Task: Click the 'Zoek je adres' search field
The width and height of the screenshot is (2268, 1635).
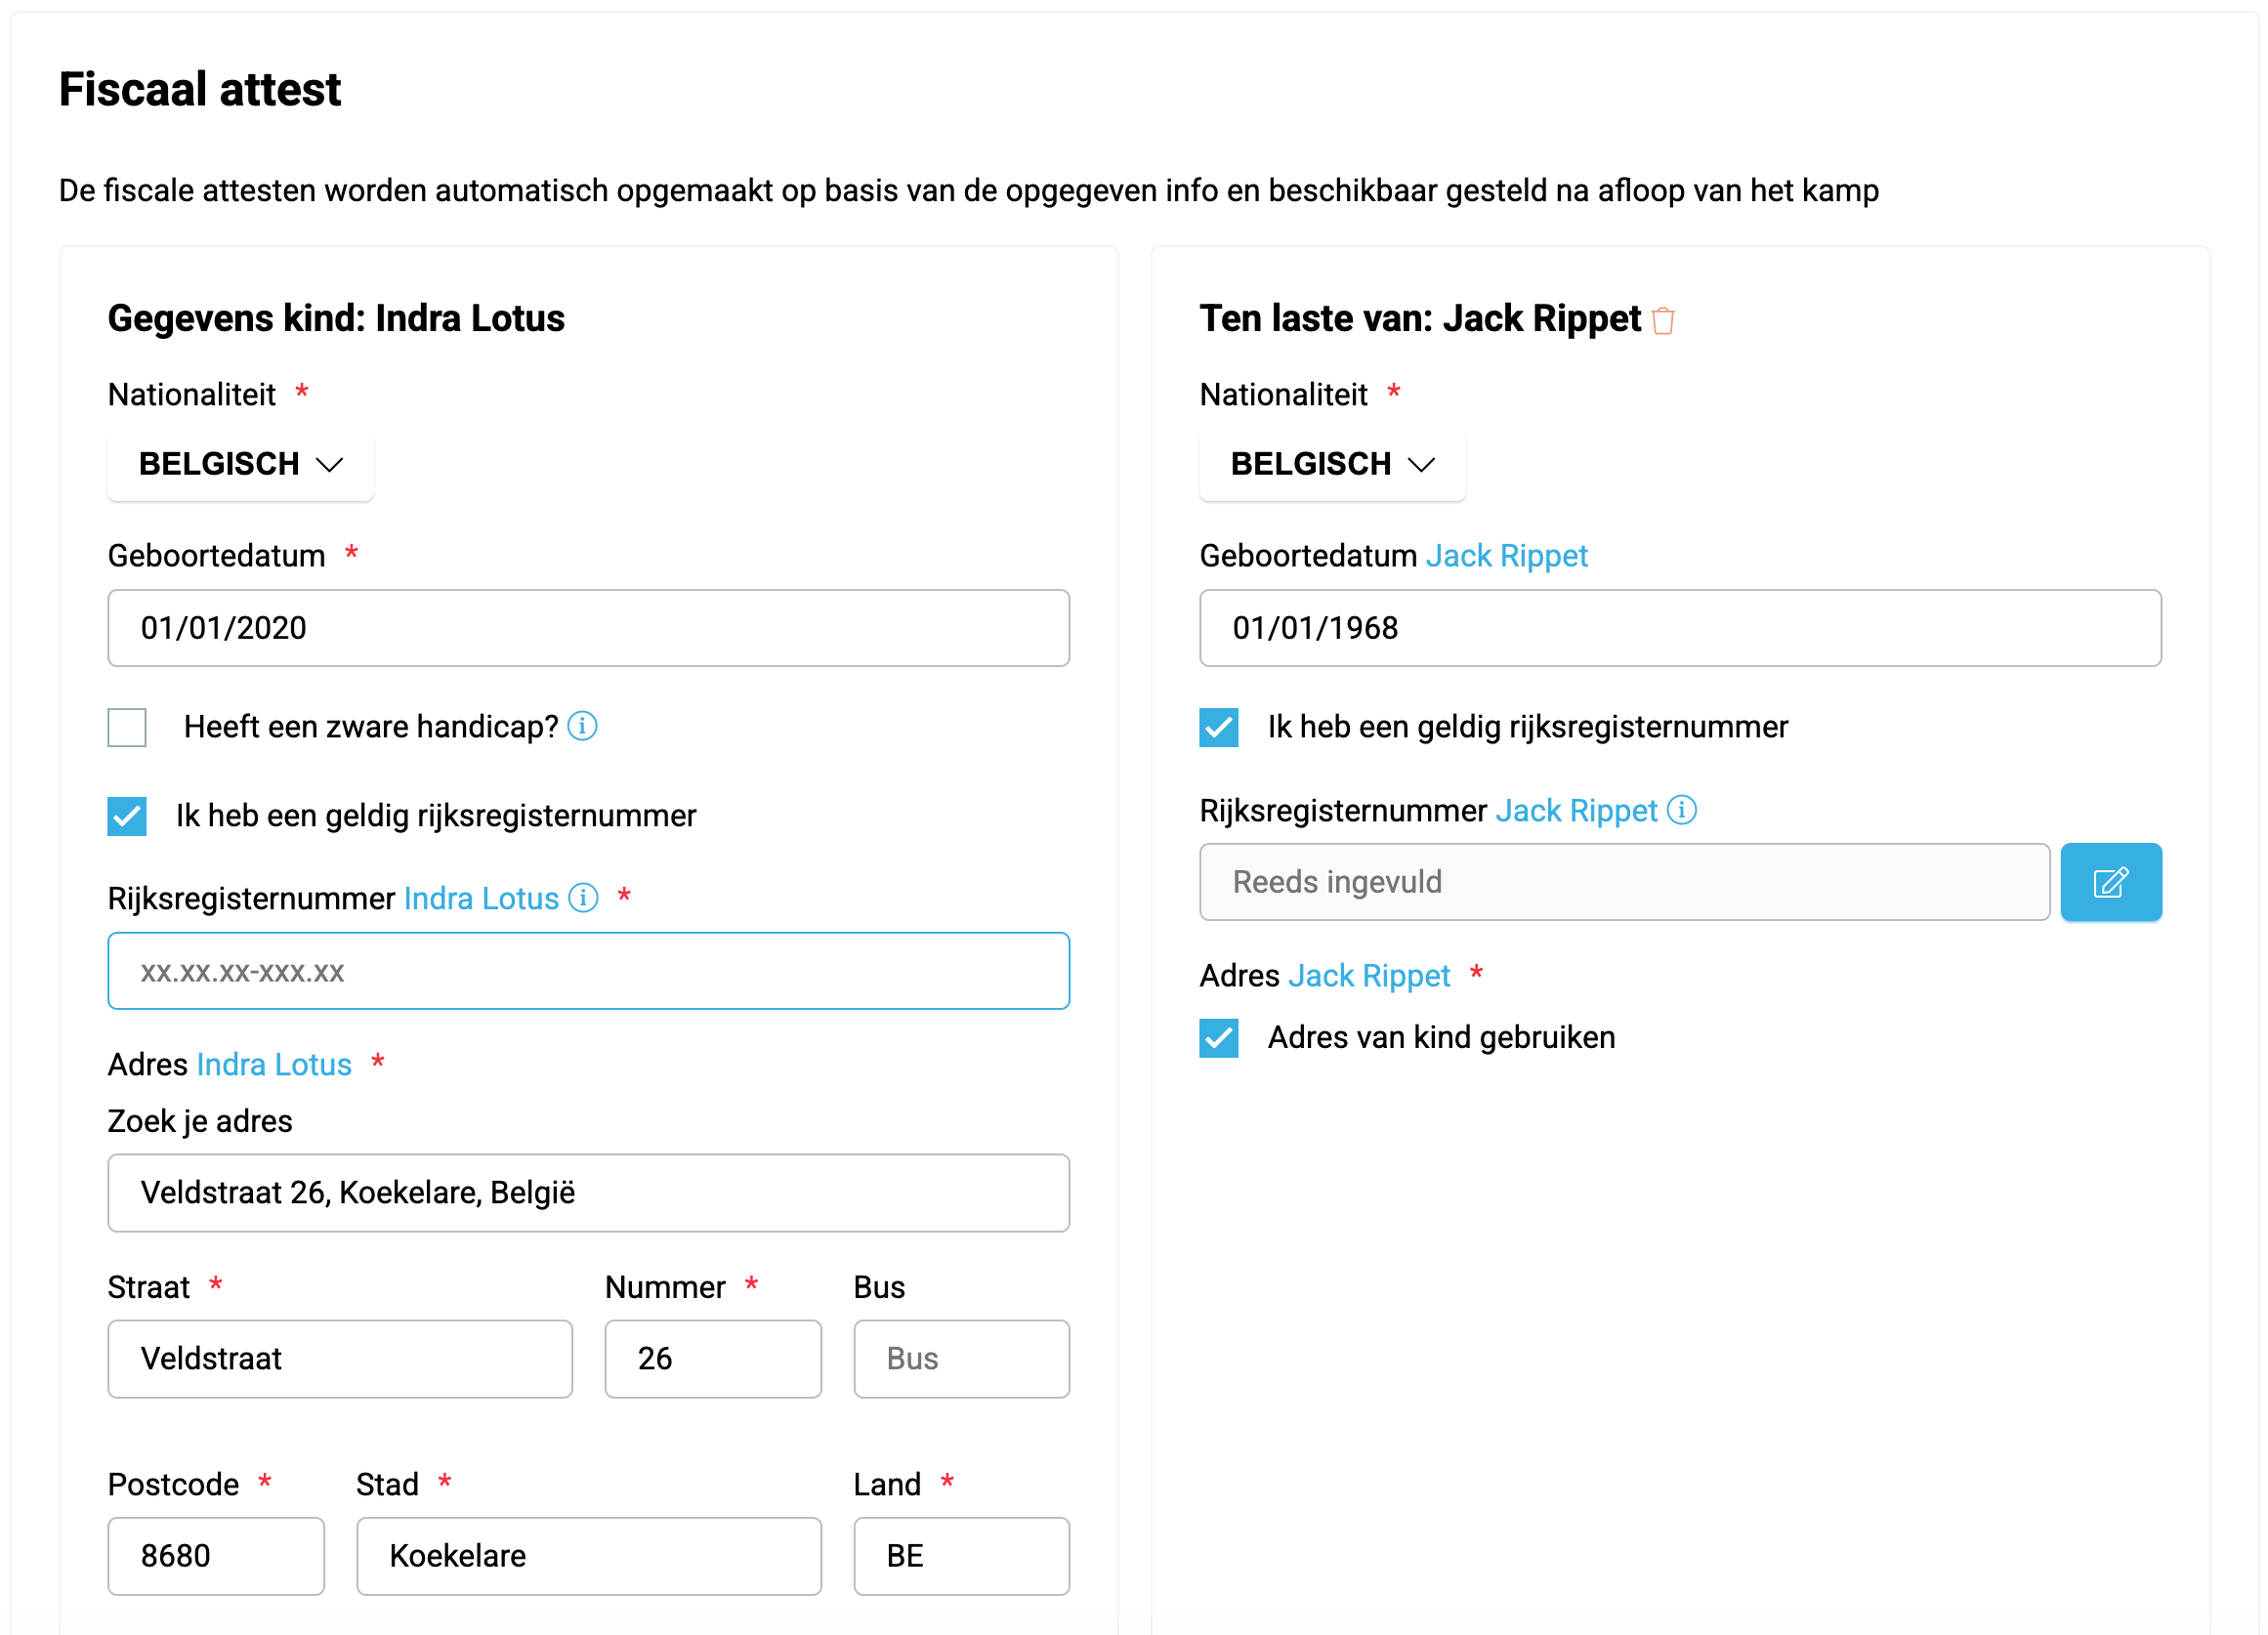Action: coord(589,1193)
